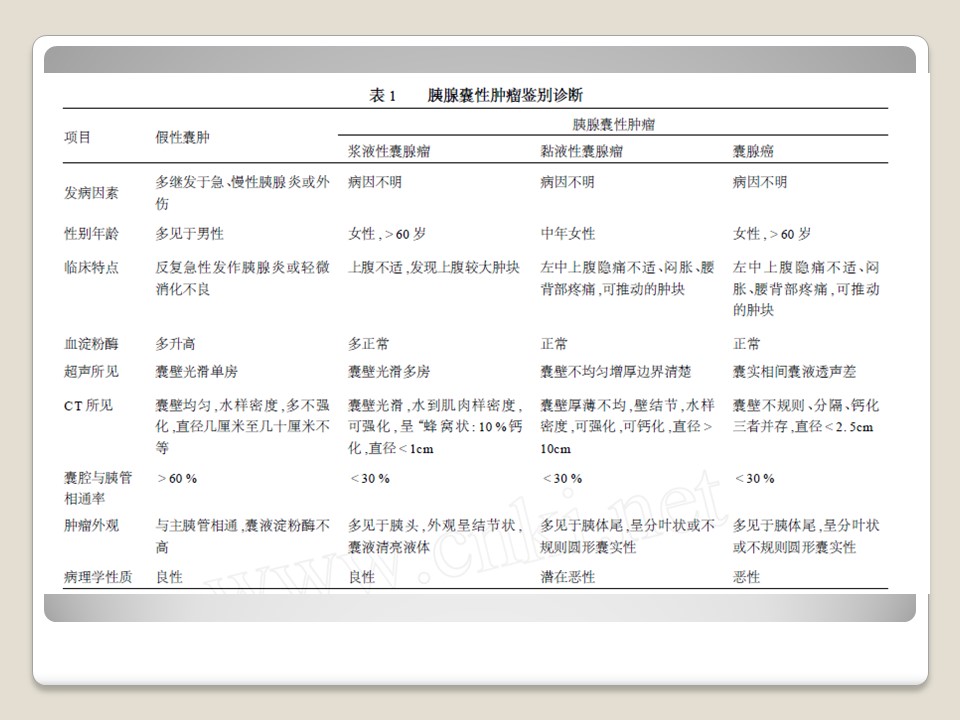Screen dimensions: 960x720
Task: Select '良性' under 浆液性囊腺瘤
Action: point(361,577)
